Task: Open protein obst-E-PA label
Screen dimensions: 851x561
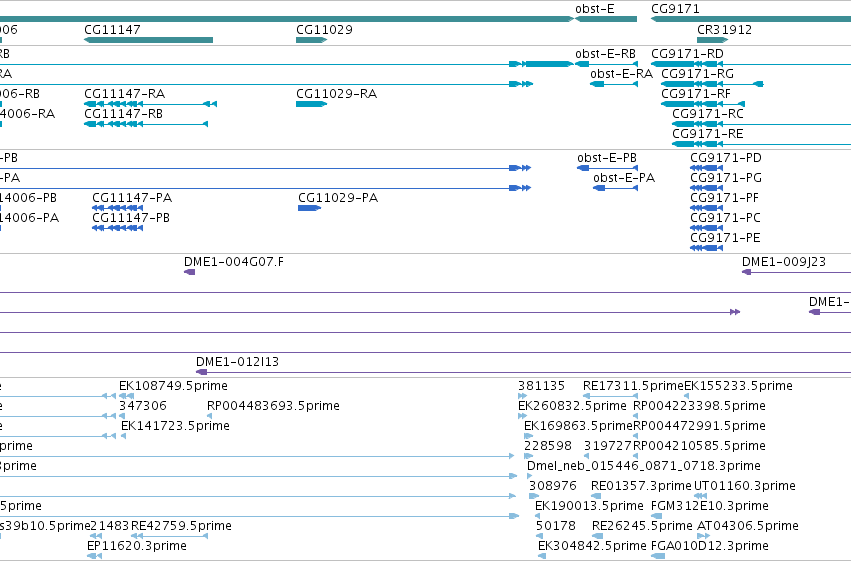Action: pos(624,178)
